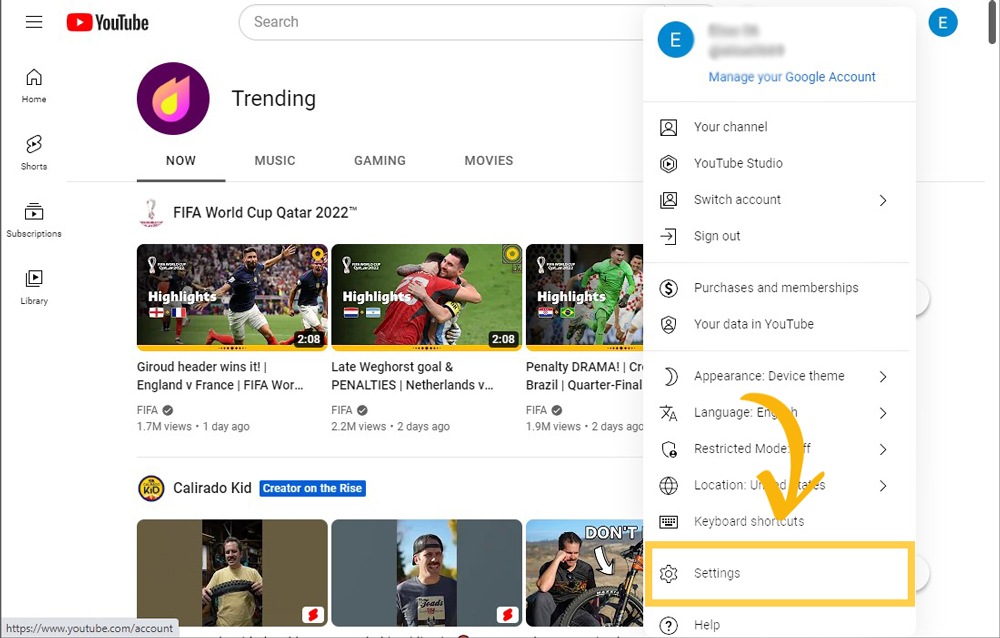The width and height of the screenshot is (1000, 638).
Task: Click the YouTube logo
Action: coord(108,23)
